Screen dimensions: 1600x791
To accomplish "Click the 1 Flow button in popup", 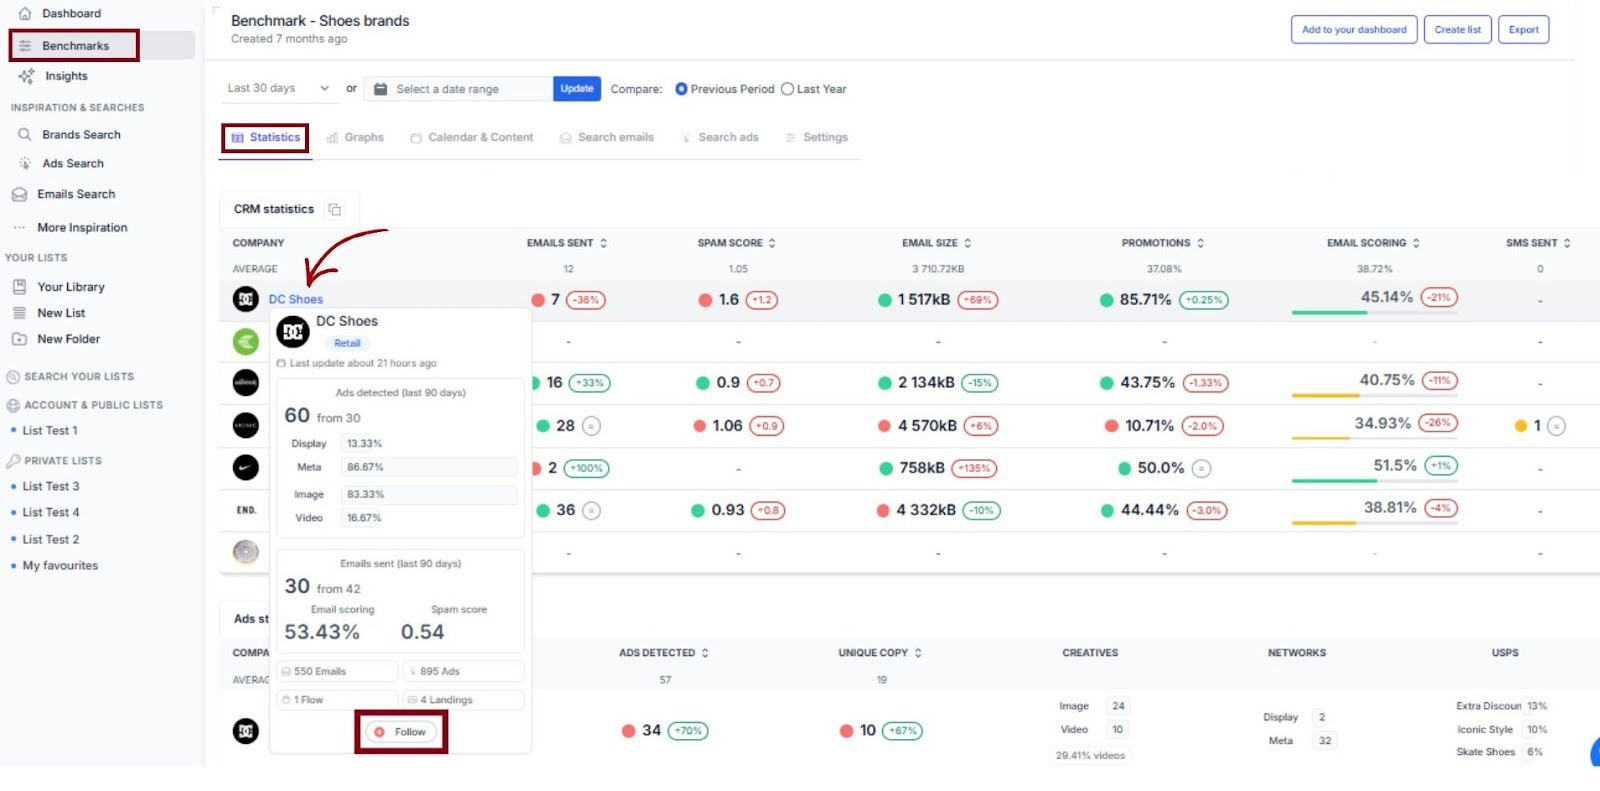I will pos(337,700).
